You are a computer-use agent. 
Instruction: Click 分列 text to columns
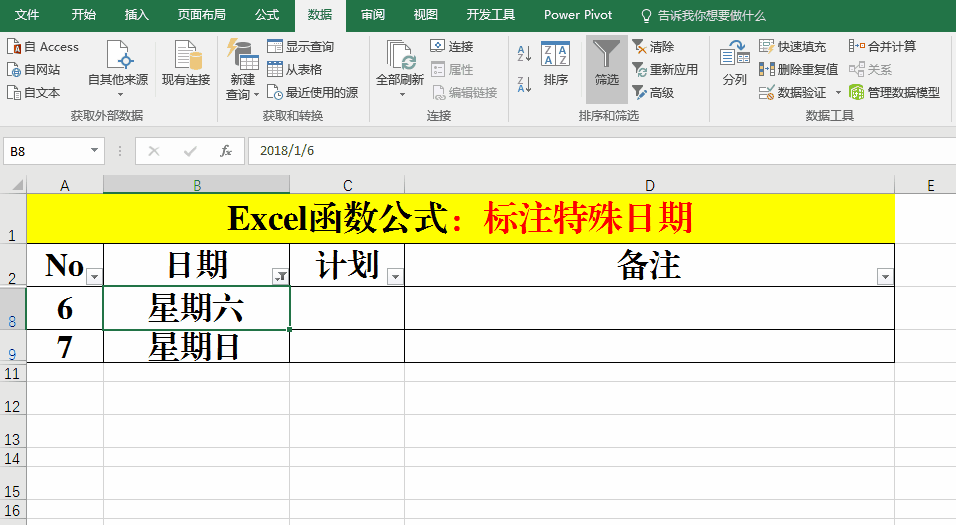(x=734, y=63)
